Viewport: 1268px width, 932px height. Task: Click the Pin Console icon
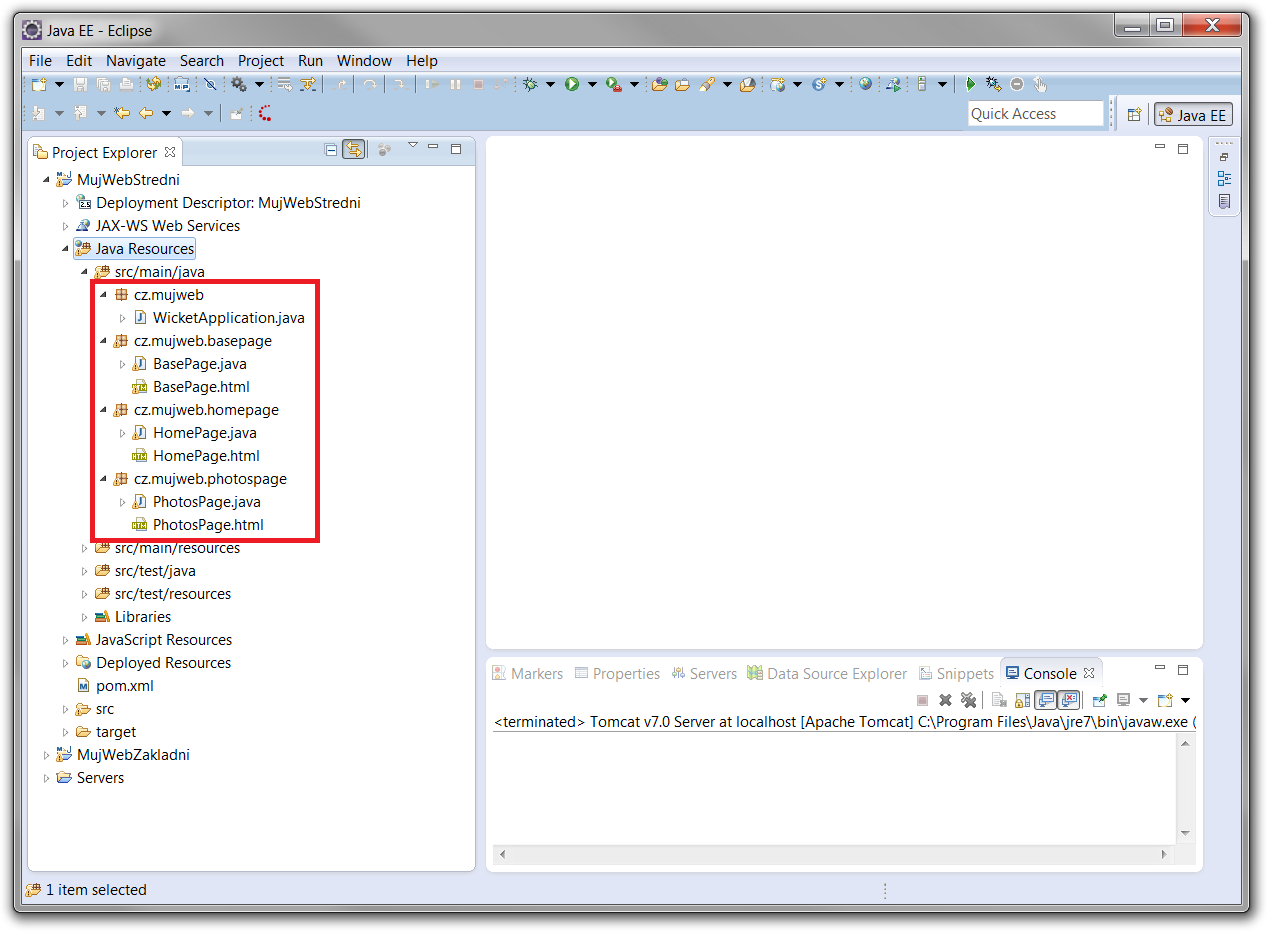(x=1099, y=700)
